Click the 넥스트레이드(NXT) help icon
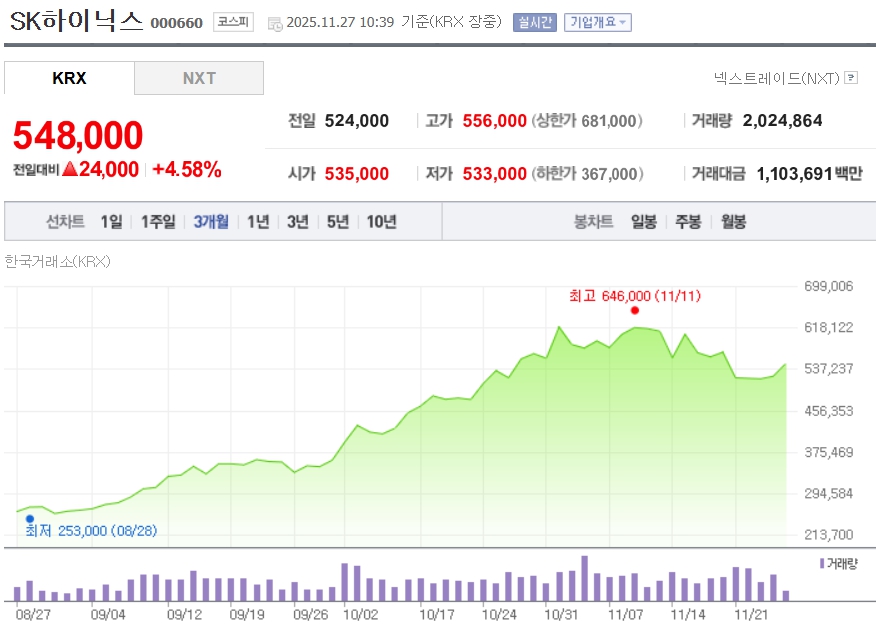 click(851, 77)
